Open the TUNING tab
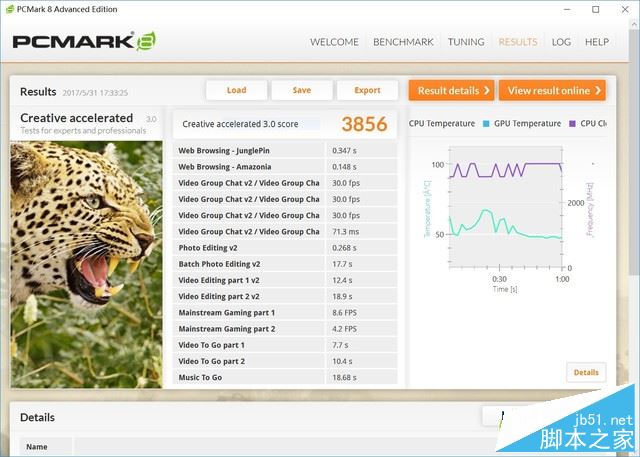Screen dimensions: 640x457 coord(466,42)
